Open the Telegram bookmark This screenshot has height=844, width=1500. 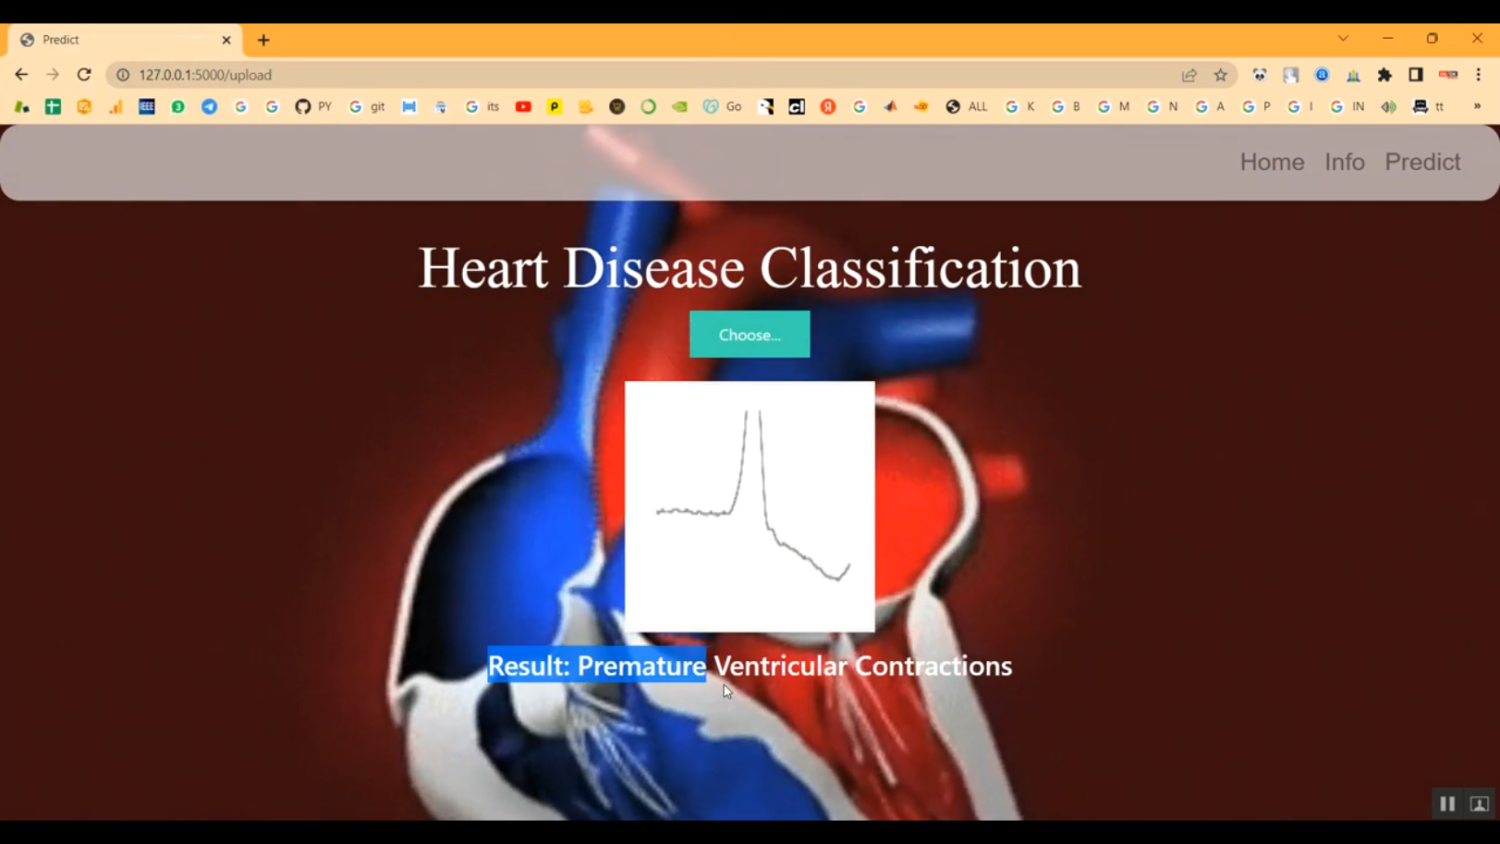pos(209,106)
